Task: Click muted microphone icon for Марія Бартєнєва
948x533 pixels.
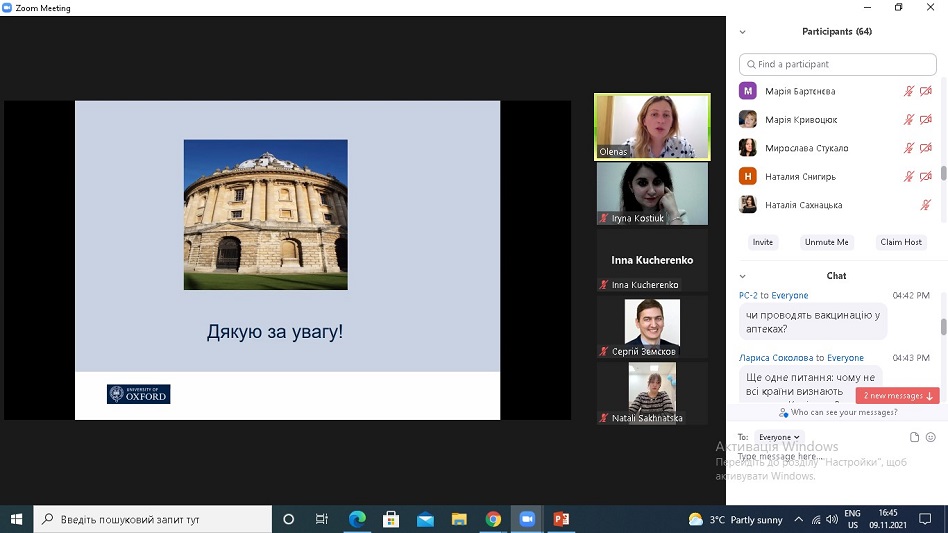Action: [x=909, y=91]
